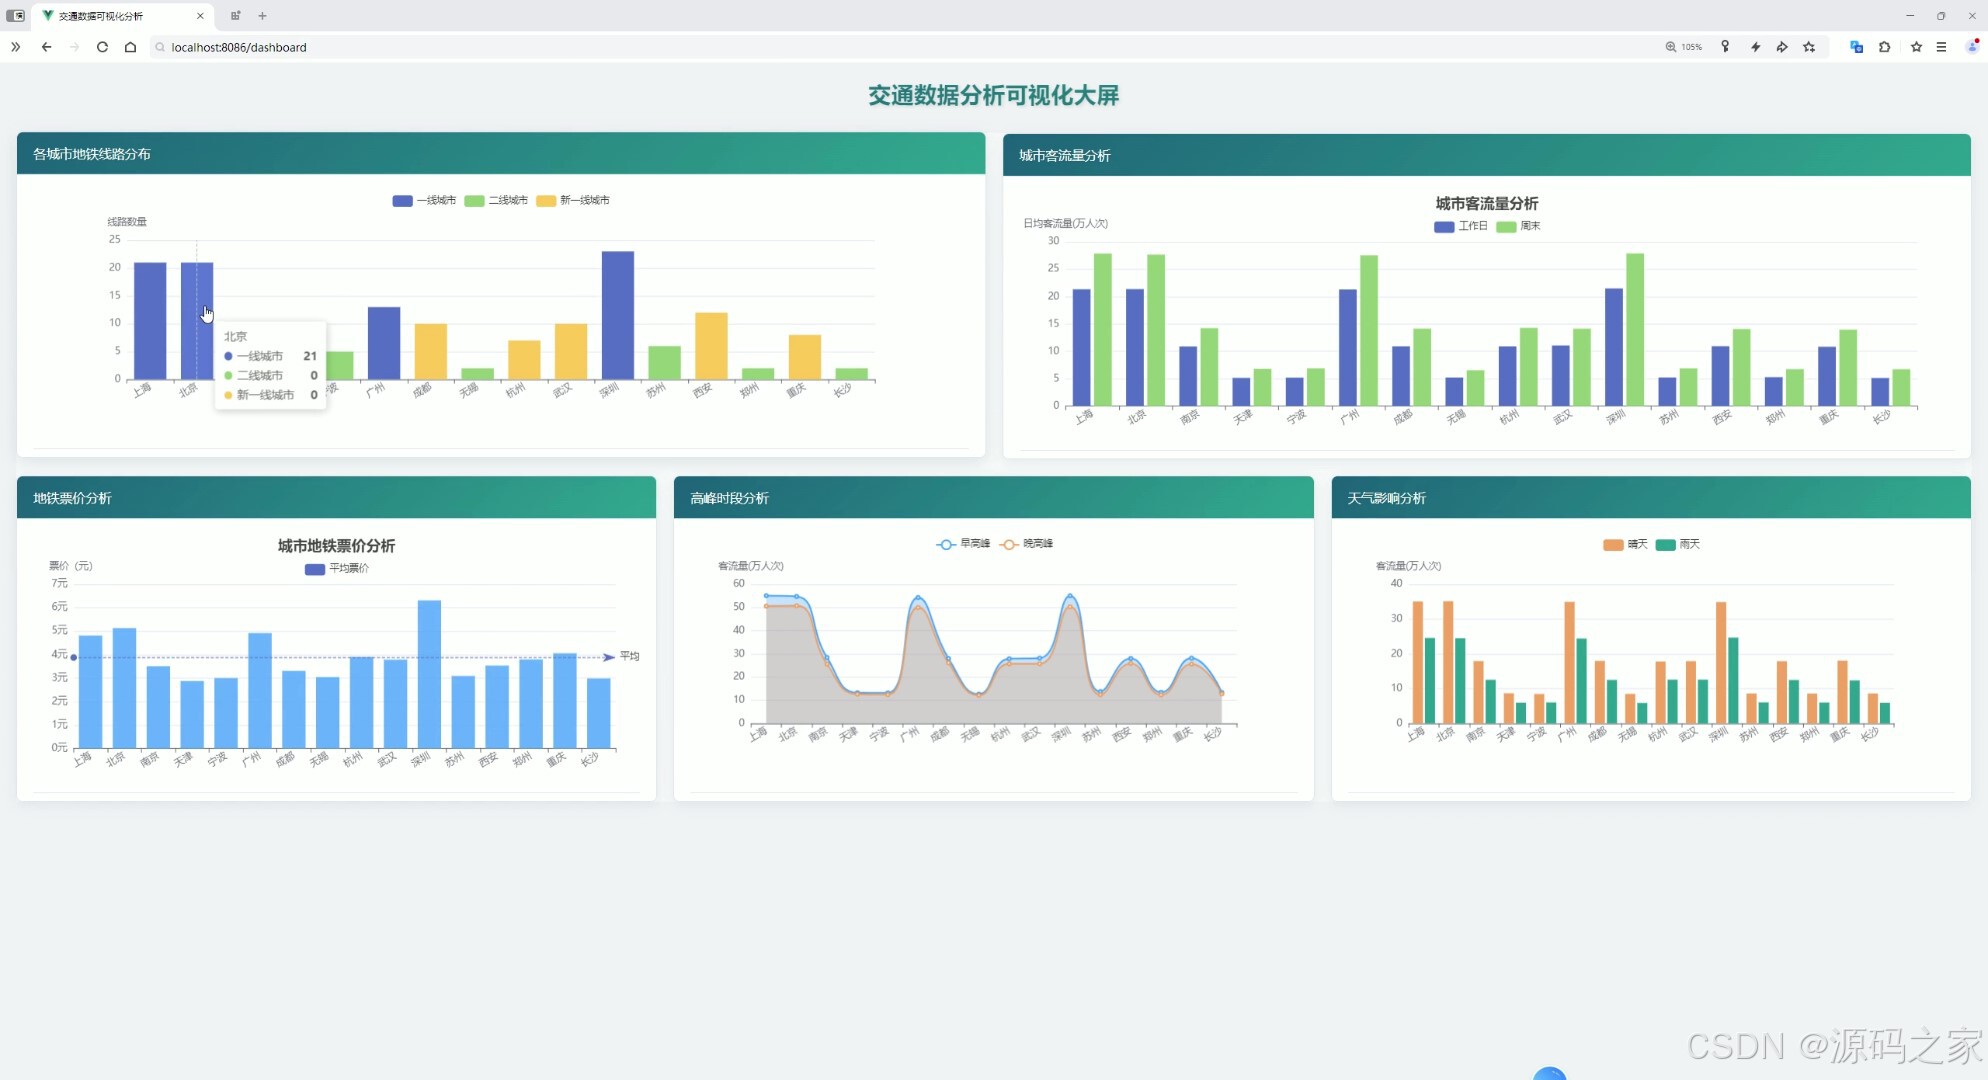Go back with the back arrow

click(x=46, y=47)
